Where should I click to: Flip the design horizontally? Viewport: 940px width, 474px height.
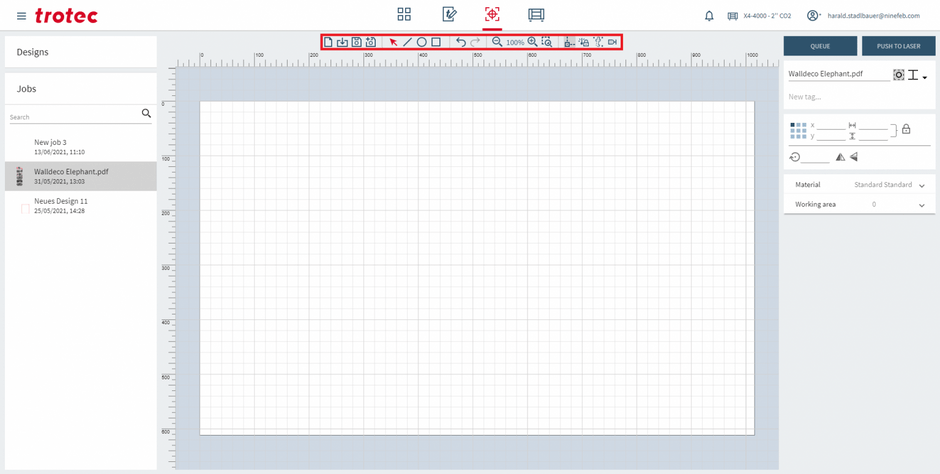[840, 157]
